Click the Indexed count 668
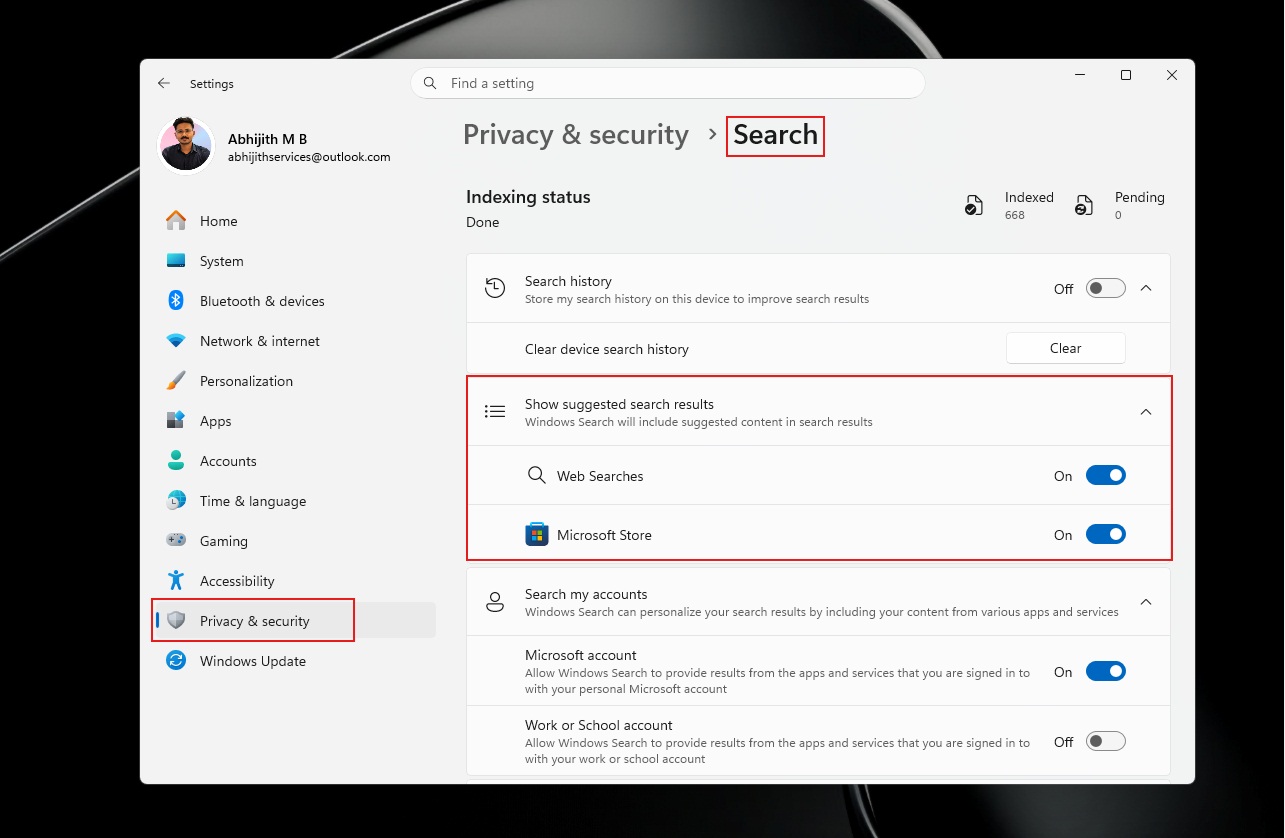 1015,215
